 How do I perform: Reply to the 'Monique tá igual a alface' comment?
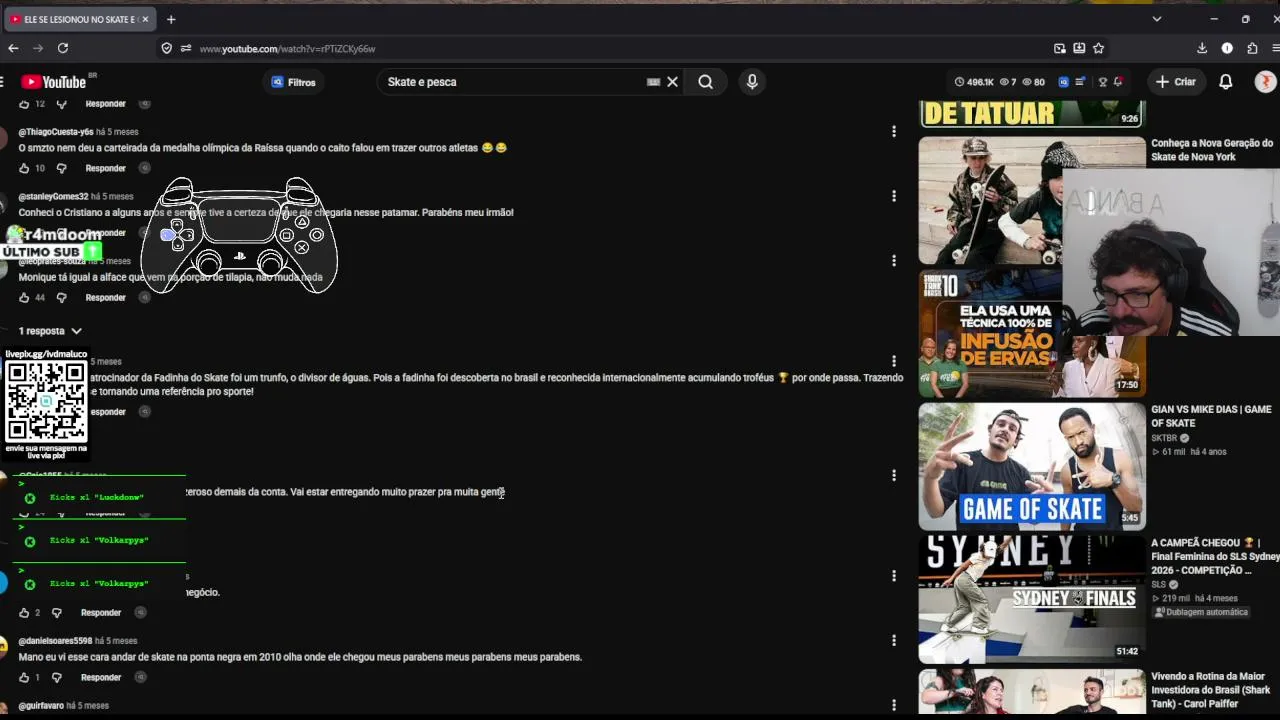pos(105,298)
